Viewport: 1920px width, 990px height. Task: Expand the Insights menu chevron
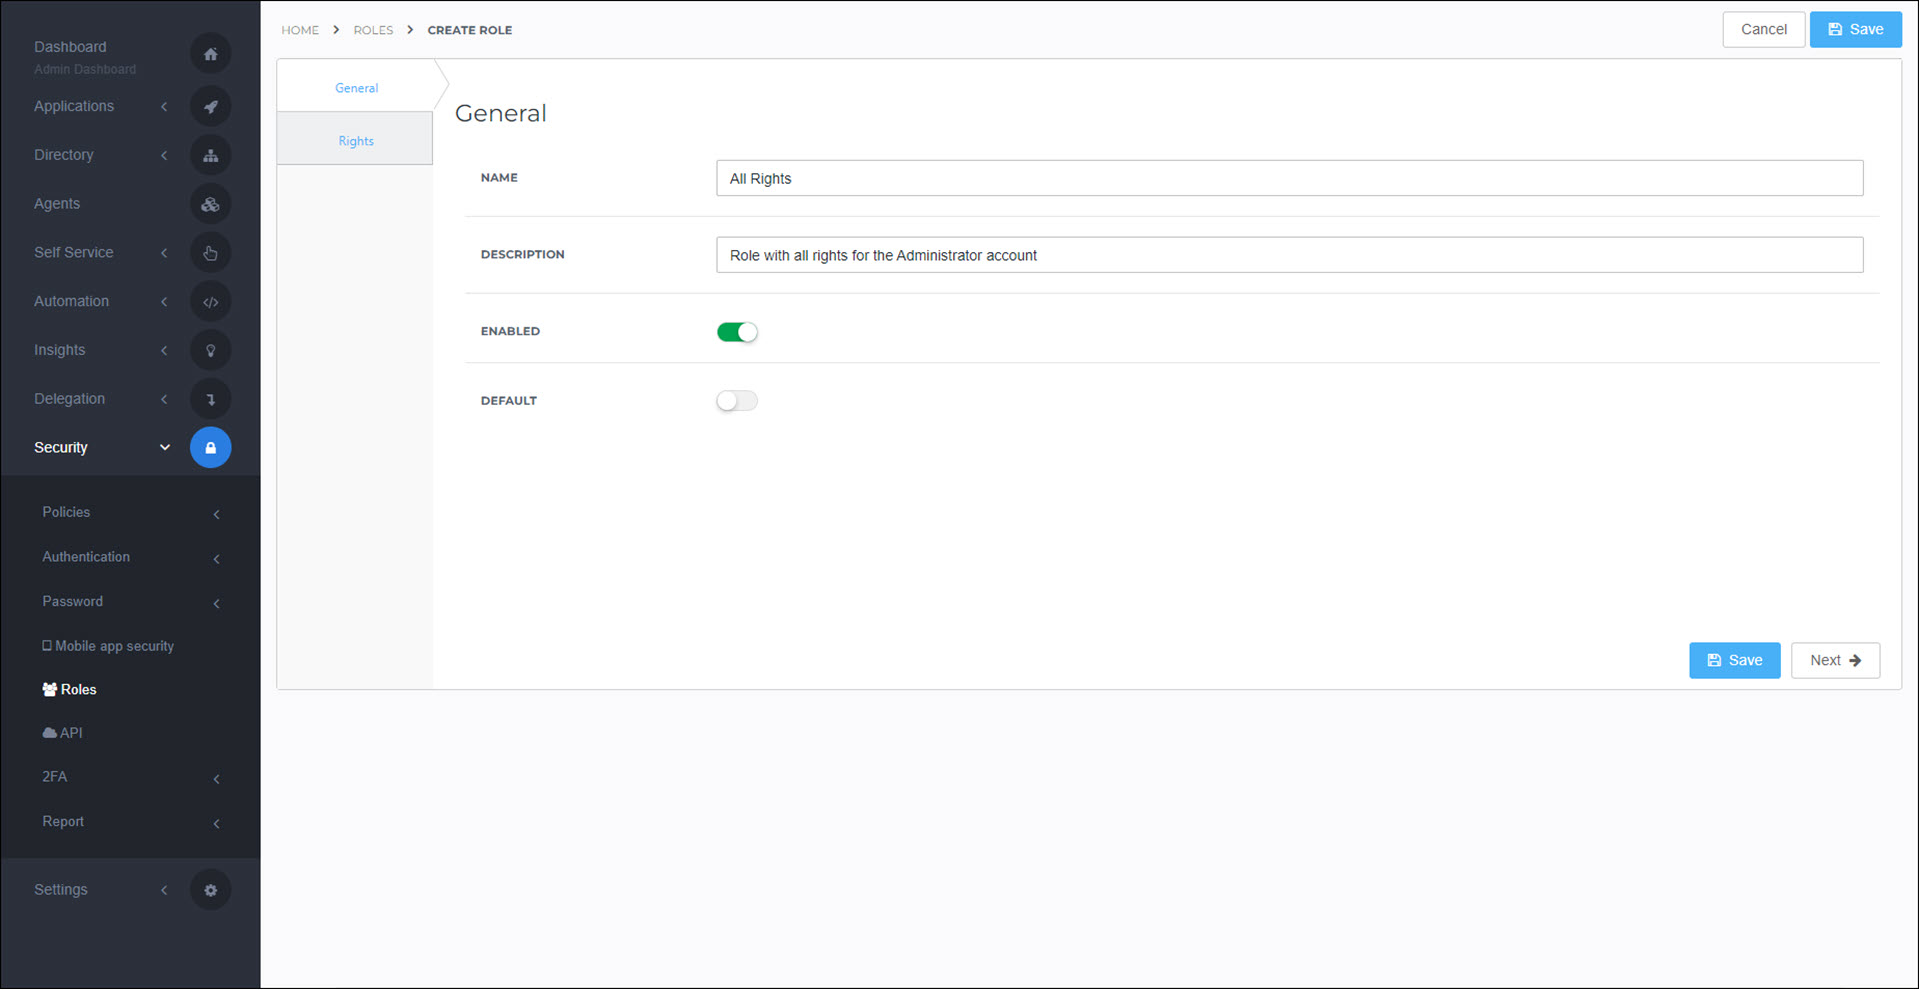click(x=164, y=350)
